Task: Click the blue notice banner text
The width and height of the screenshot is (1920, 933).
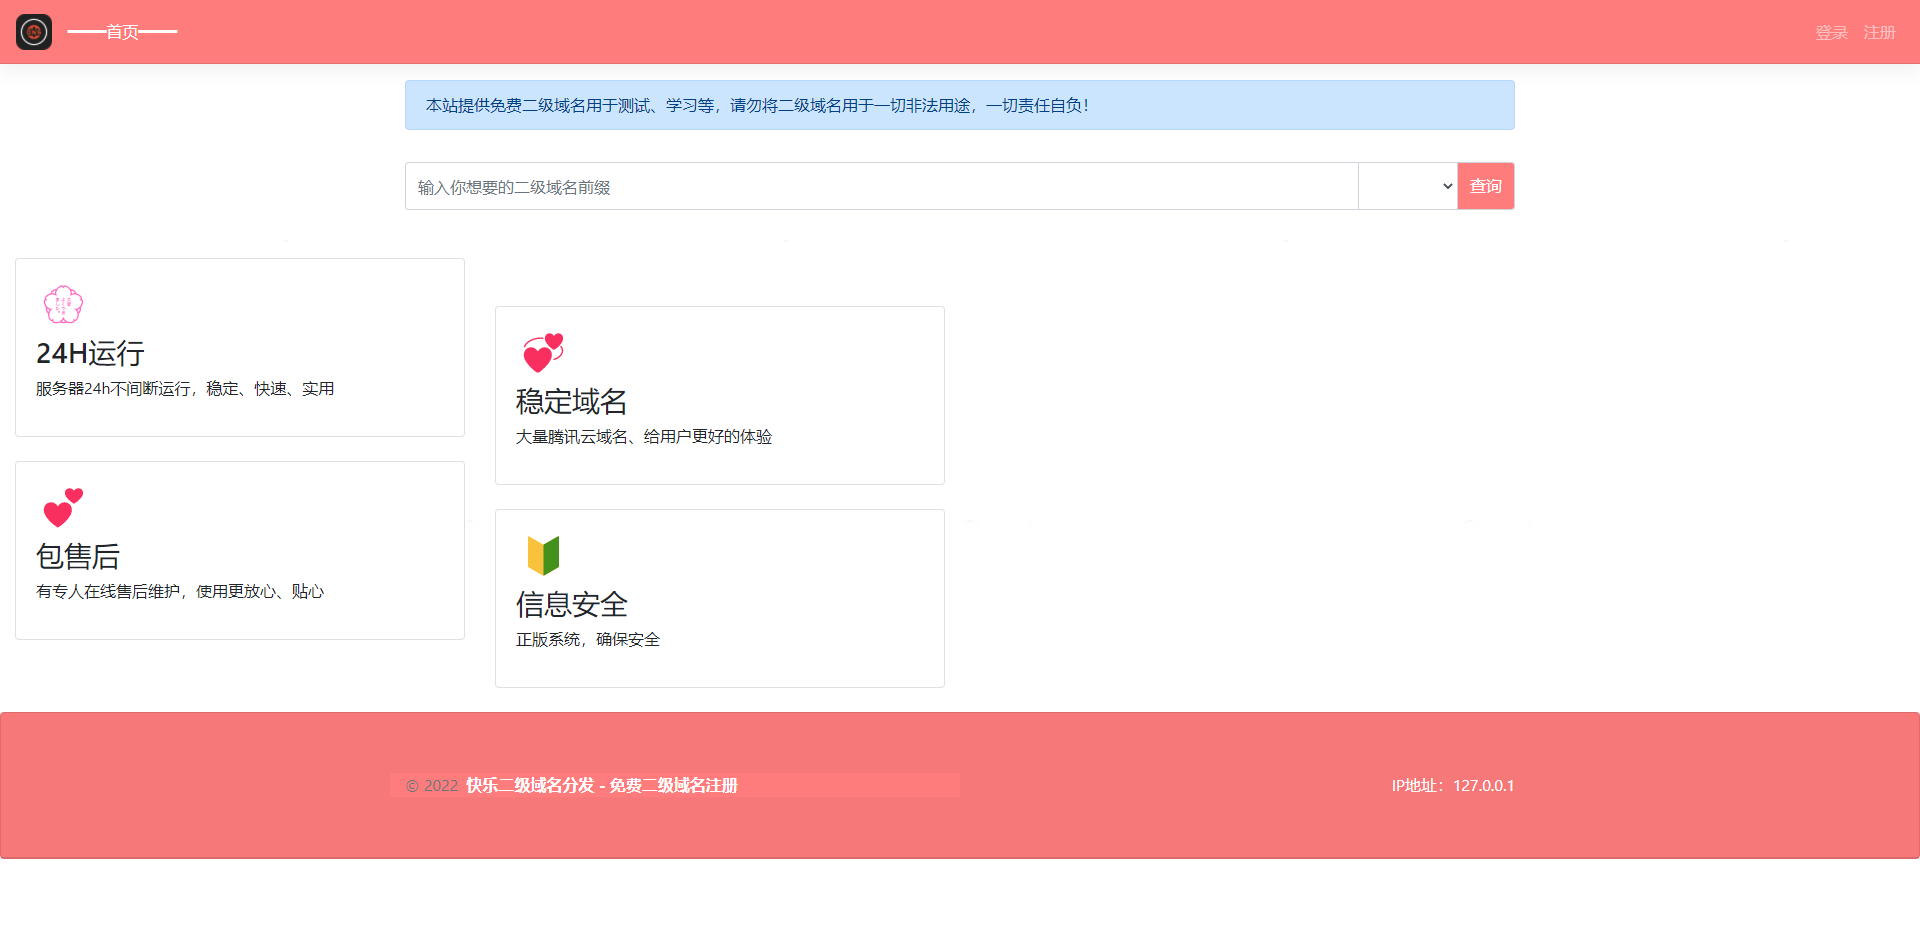Action: [757, 105]
